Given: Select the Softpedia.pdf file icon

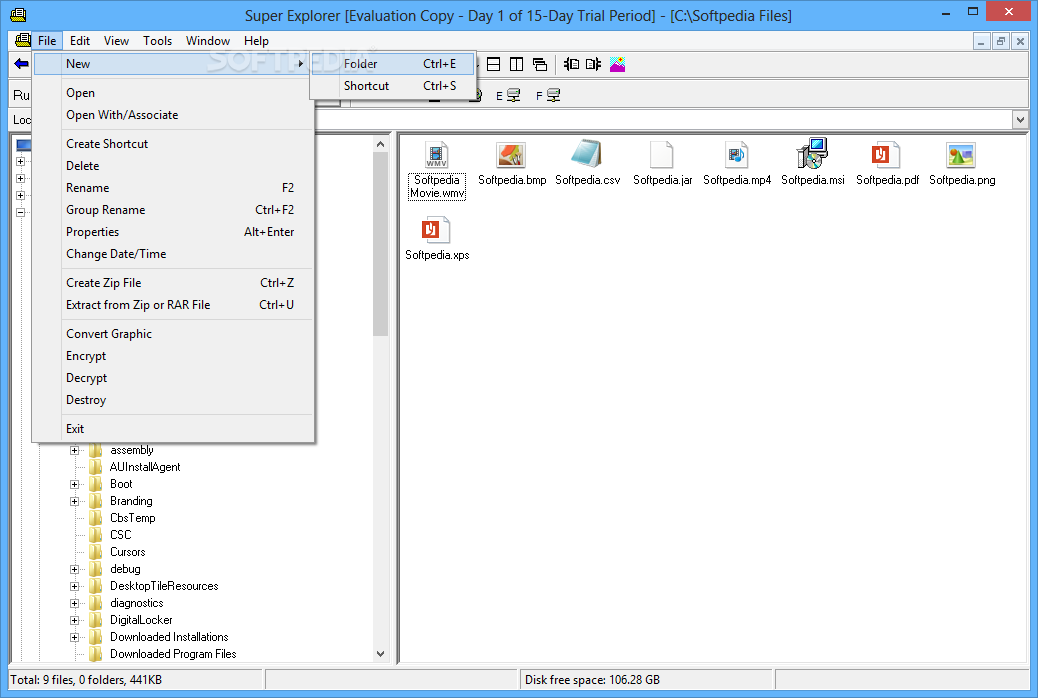Looking at the screenshot, I should tap(886, 155).
